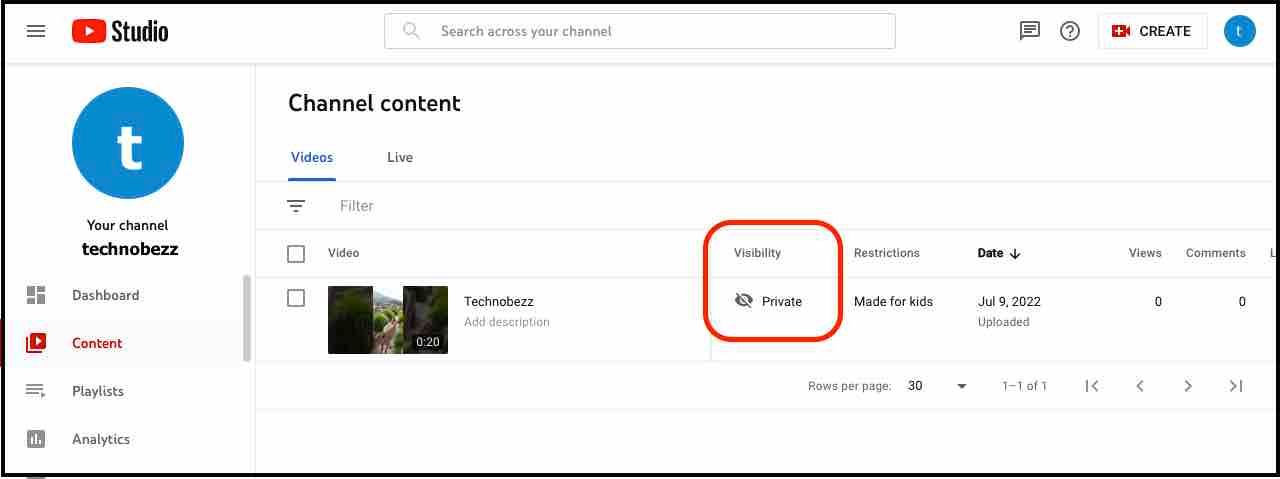This screenshot has height=479, width=1280.
Task: Tick the select-all videos checkbox
Action: (x=296, y=254)
